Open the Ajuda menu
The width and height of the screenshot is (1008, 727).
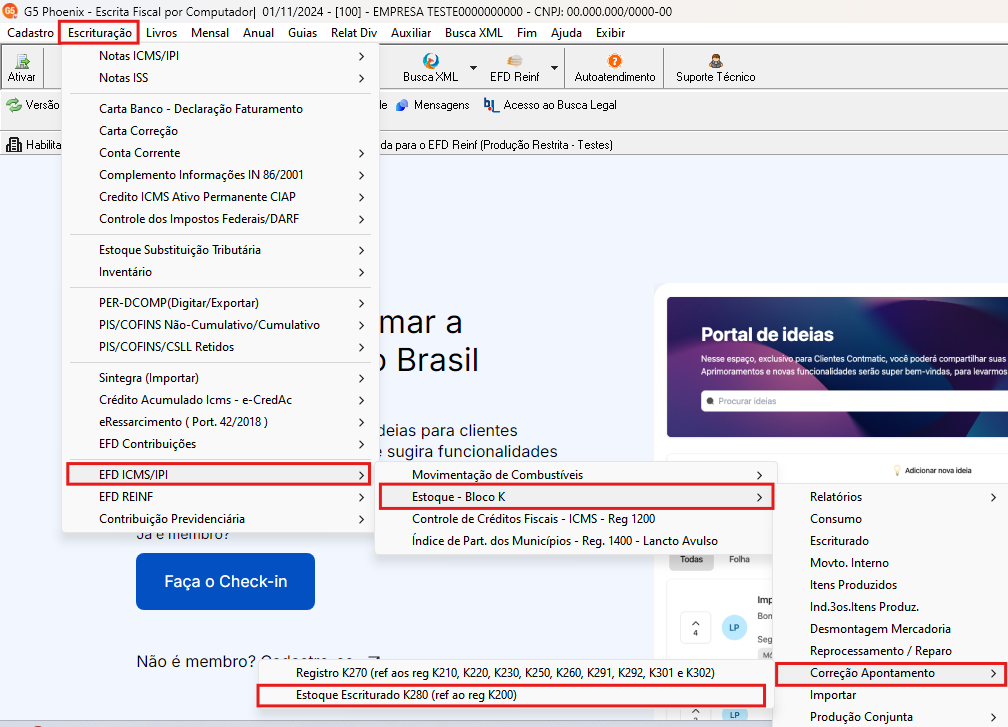point(566,33)
